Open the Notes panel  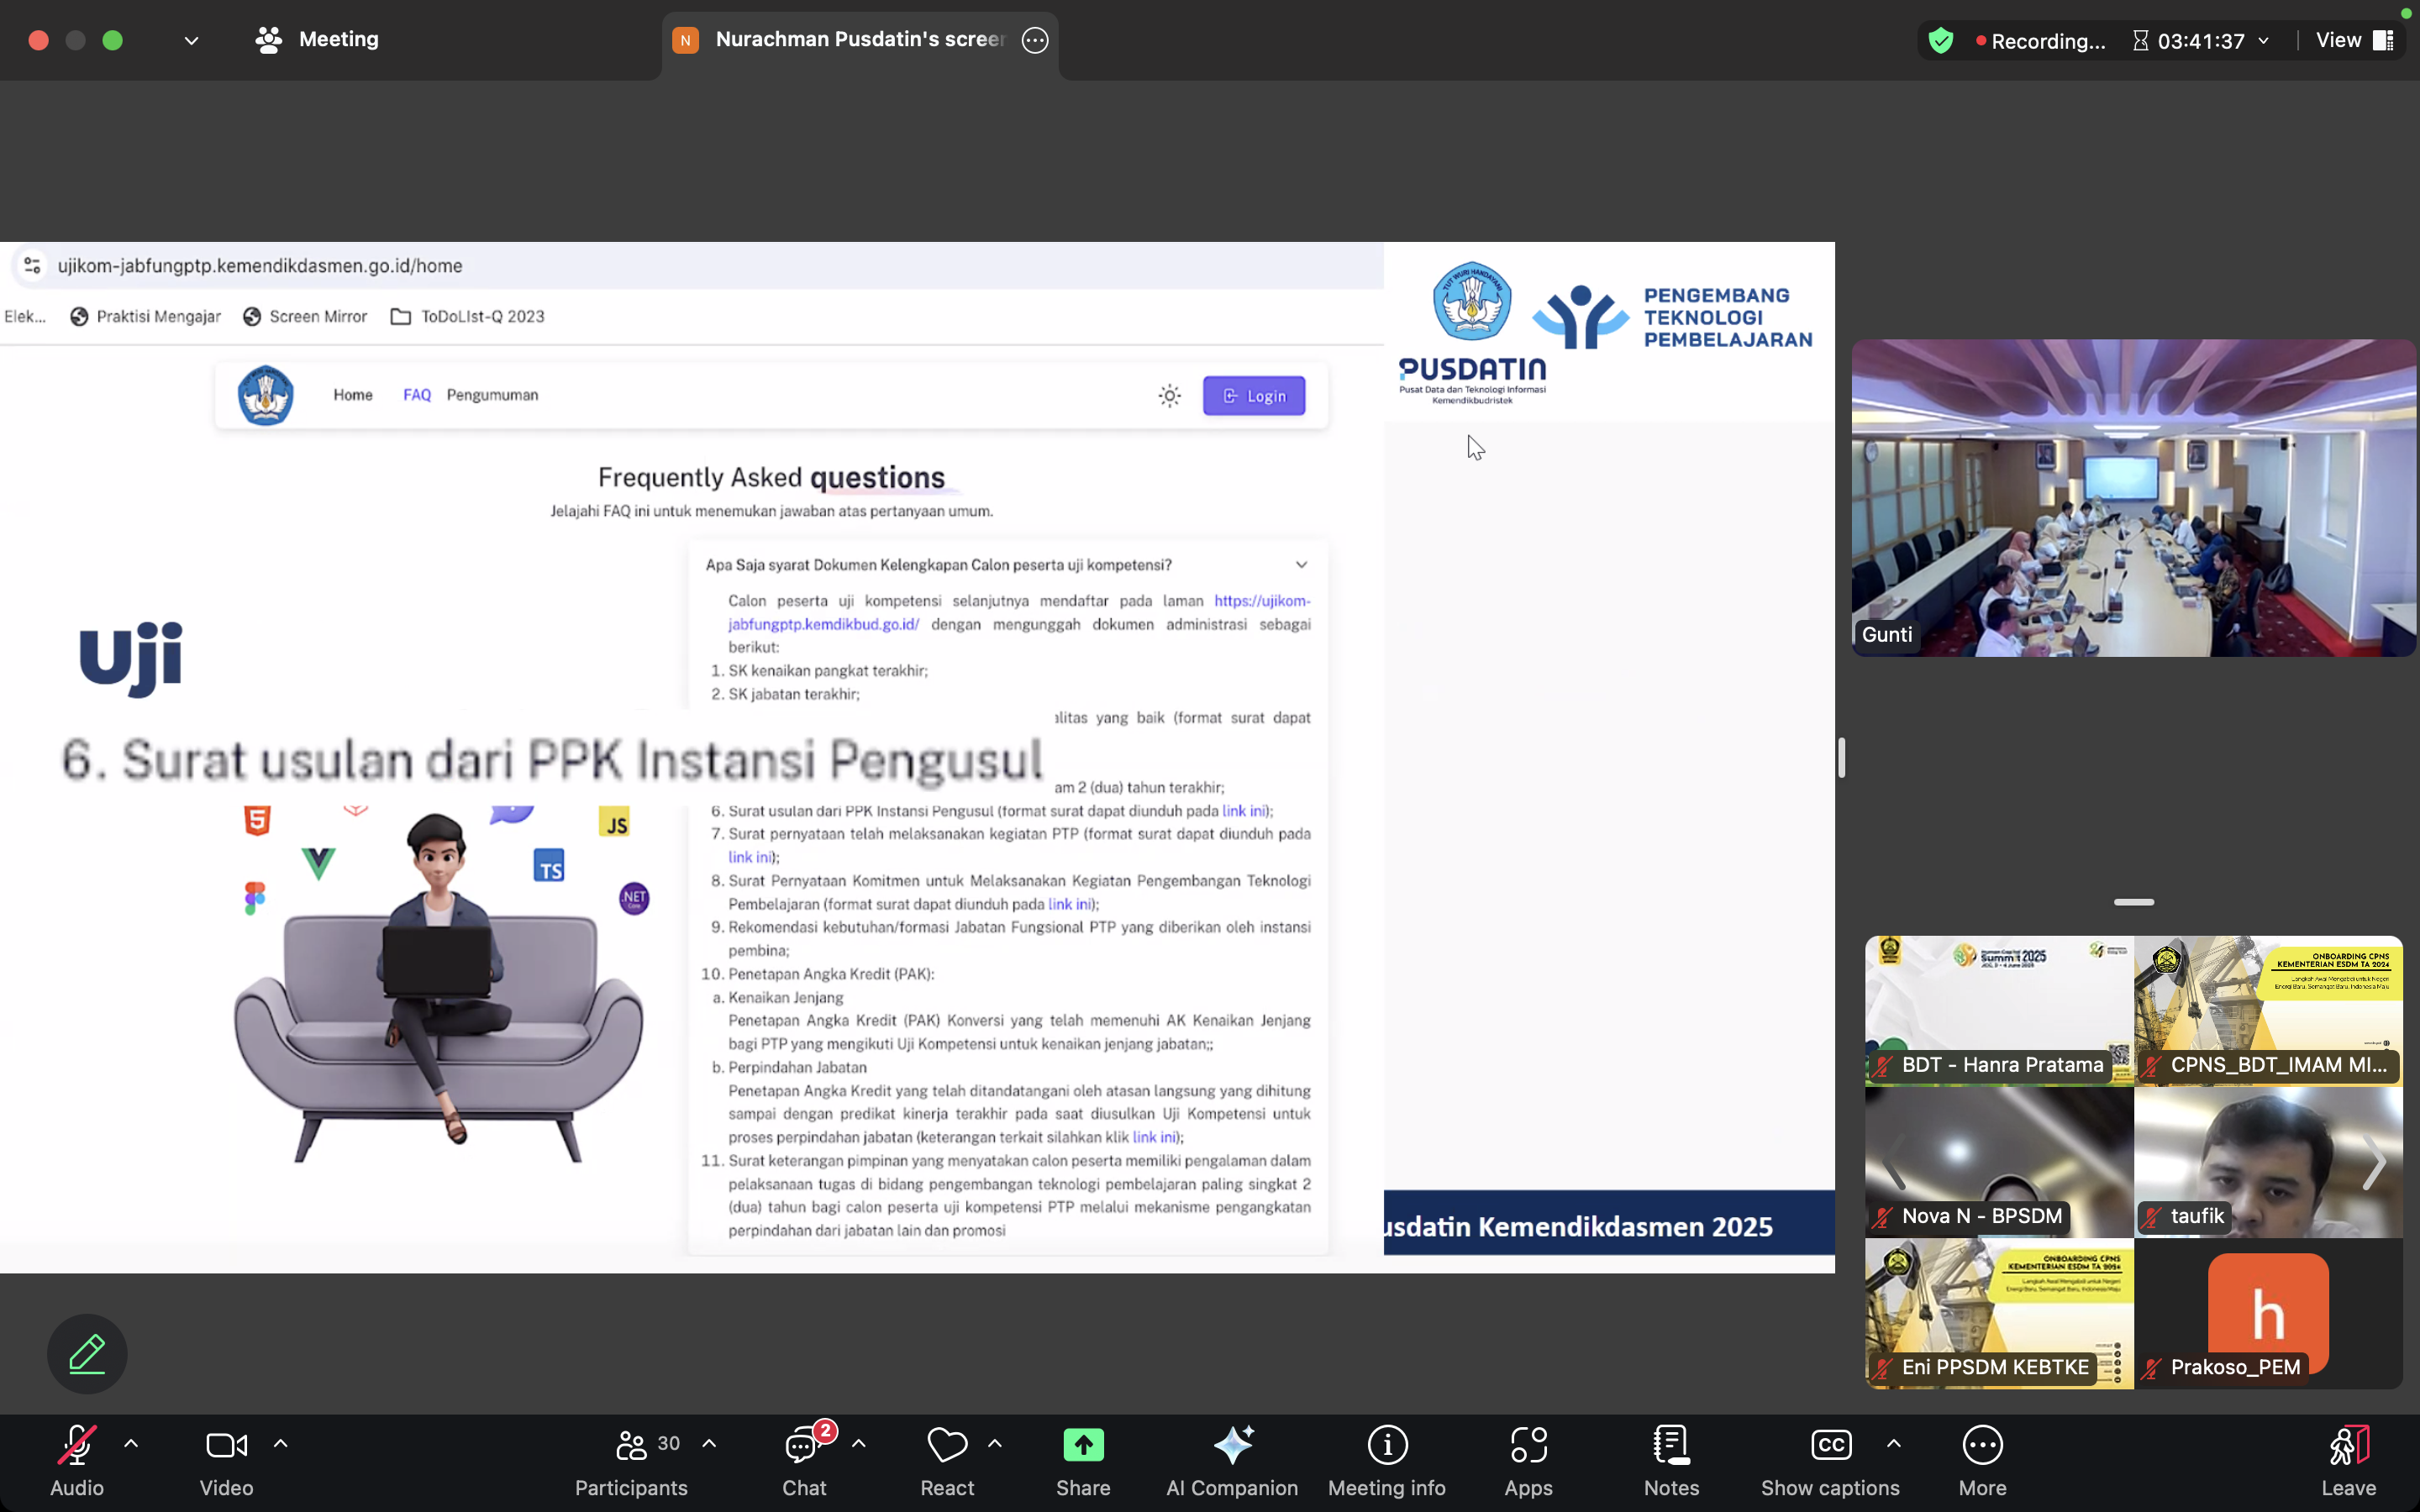coord(1671,1460)
